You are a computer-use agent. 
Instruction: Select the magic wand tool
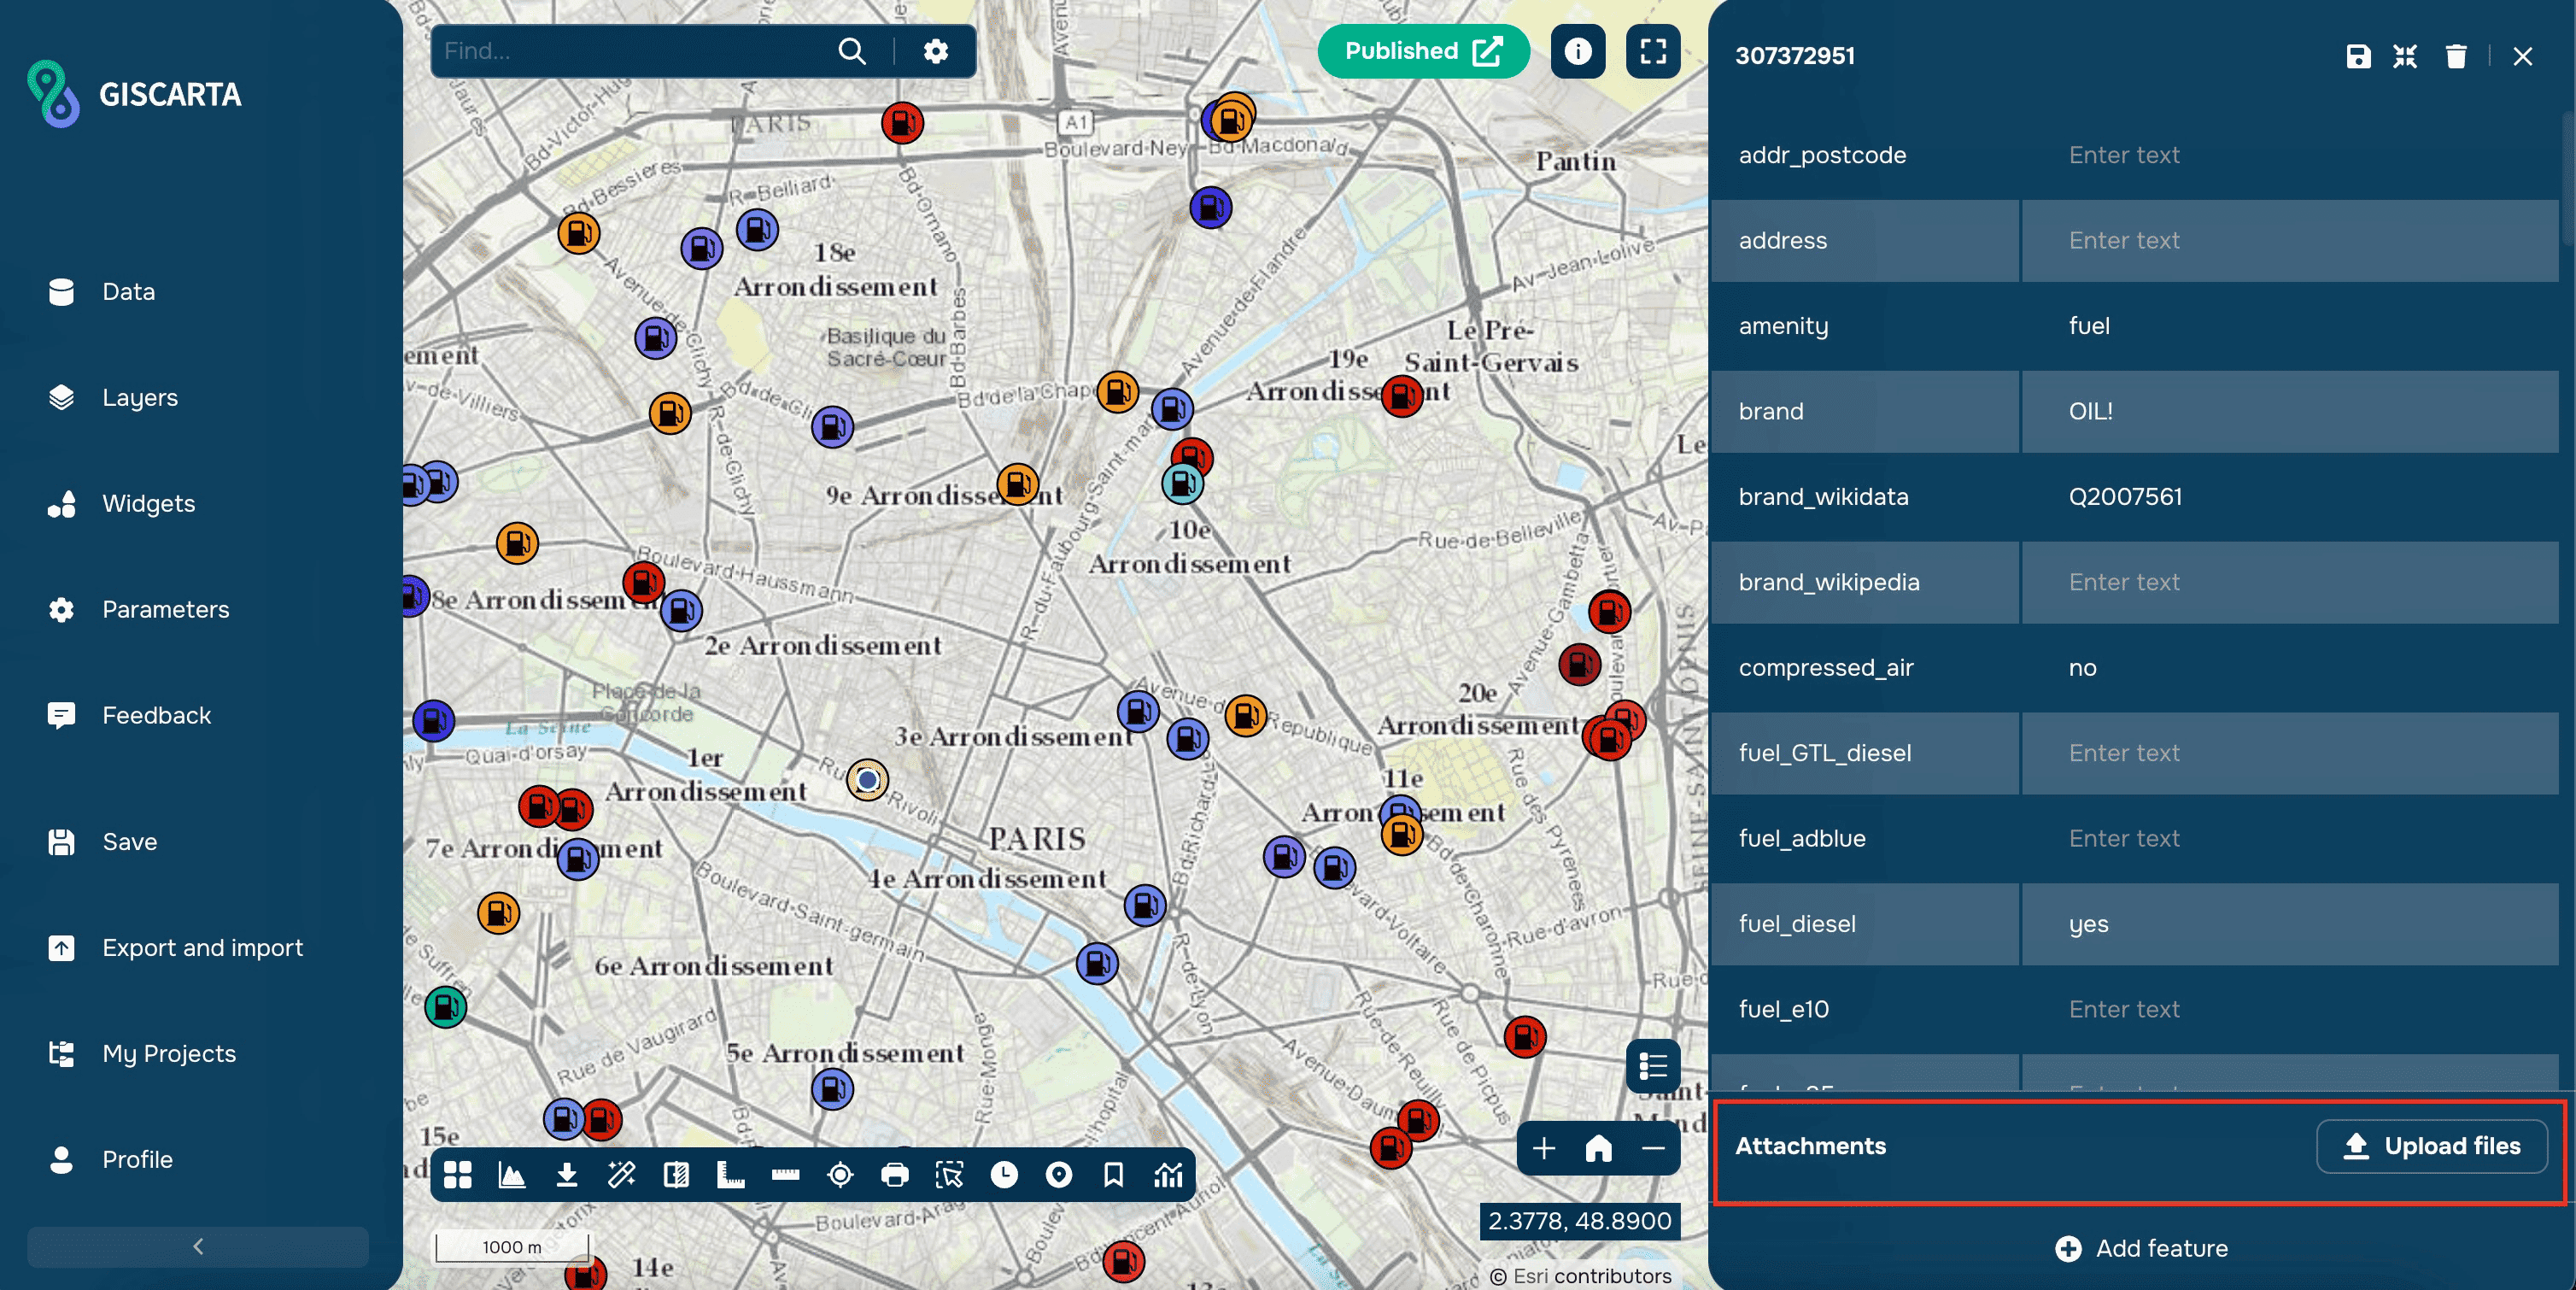(x=621, y=1174)
